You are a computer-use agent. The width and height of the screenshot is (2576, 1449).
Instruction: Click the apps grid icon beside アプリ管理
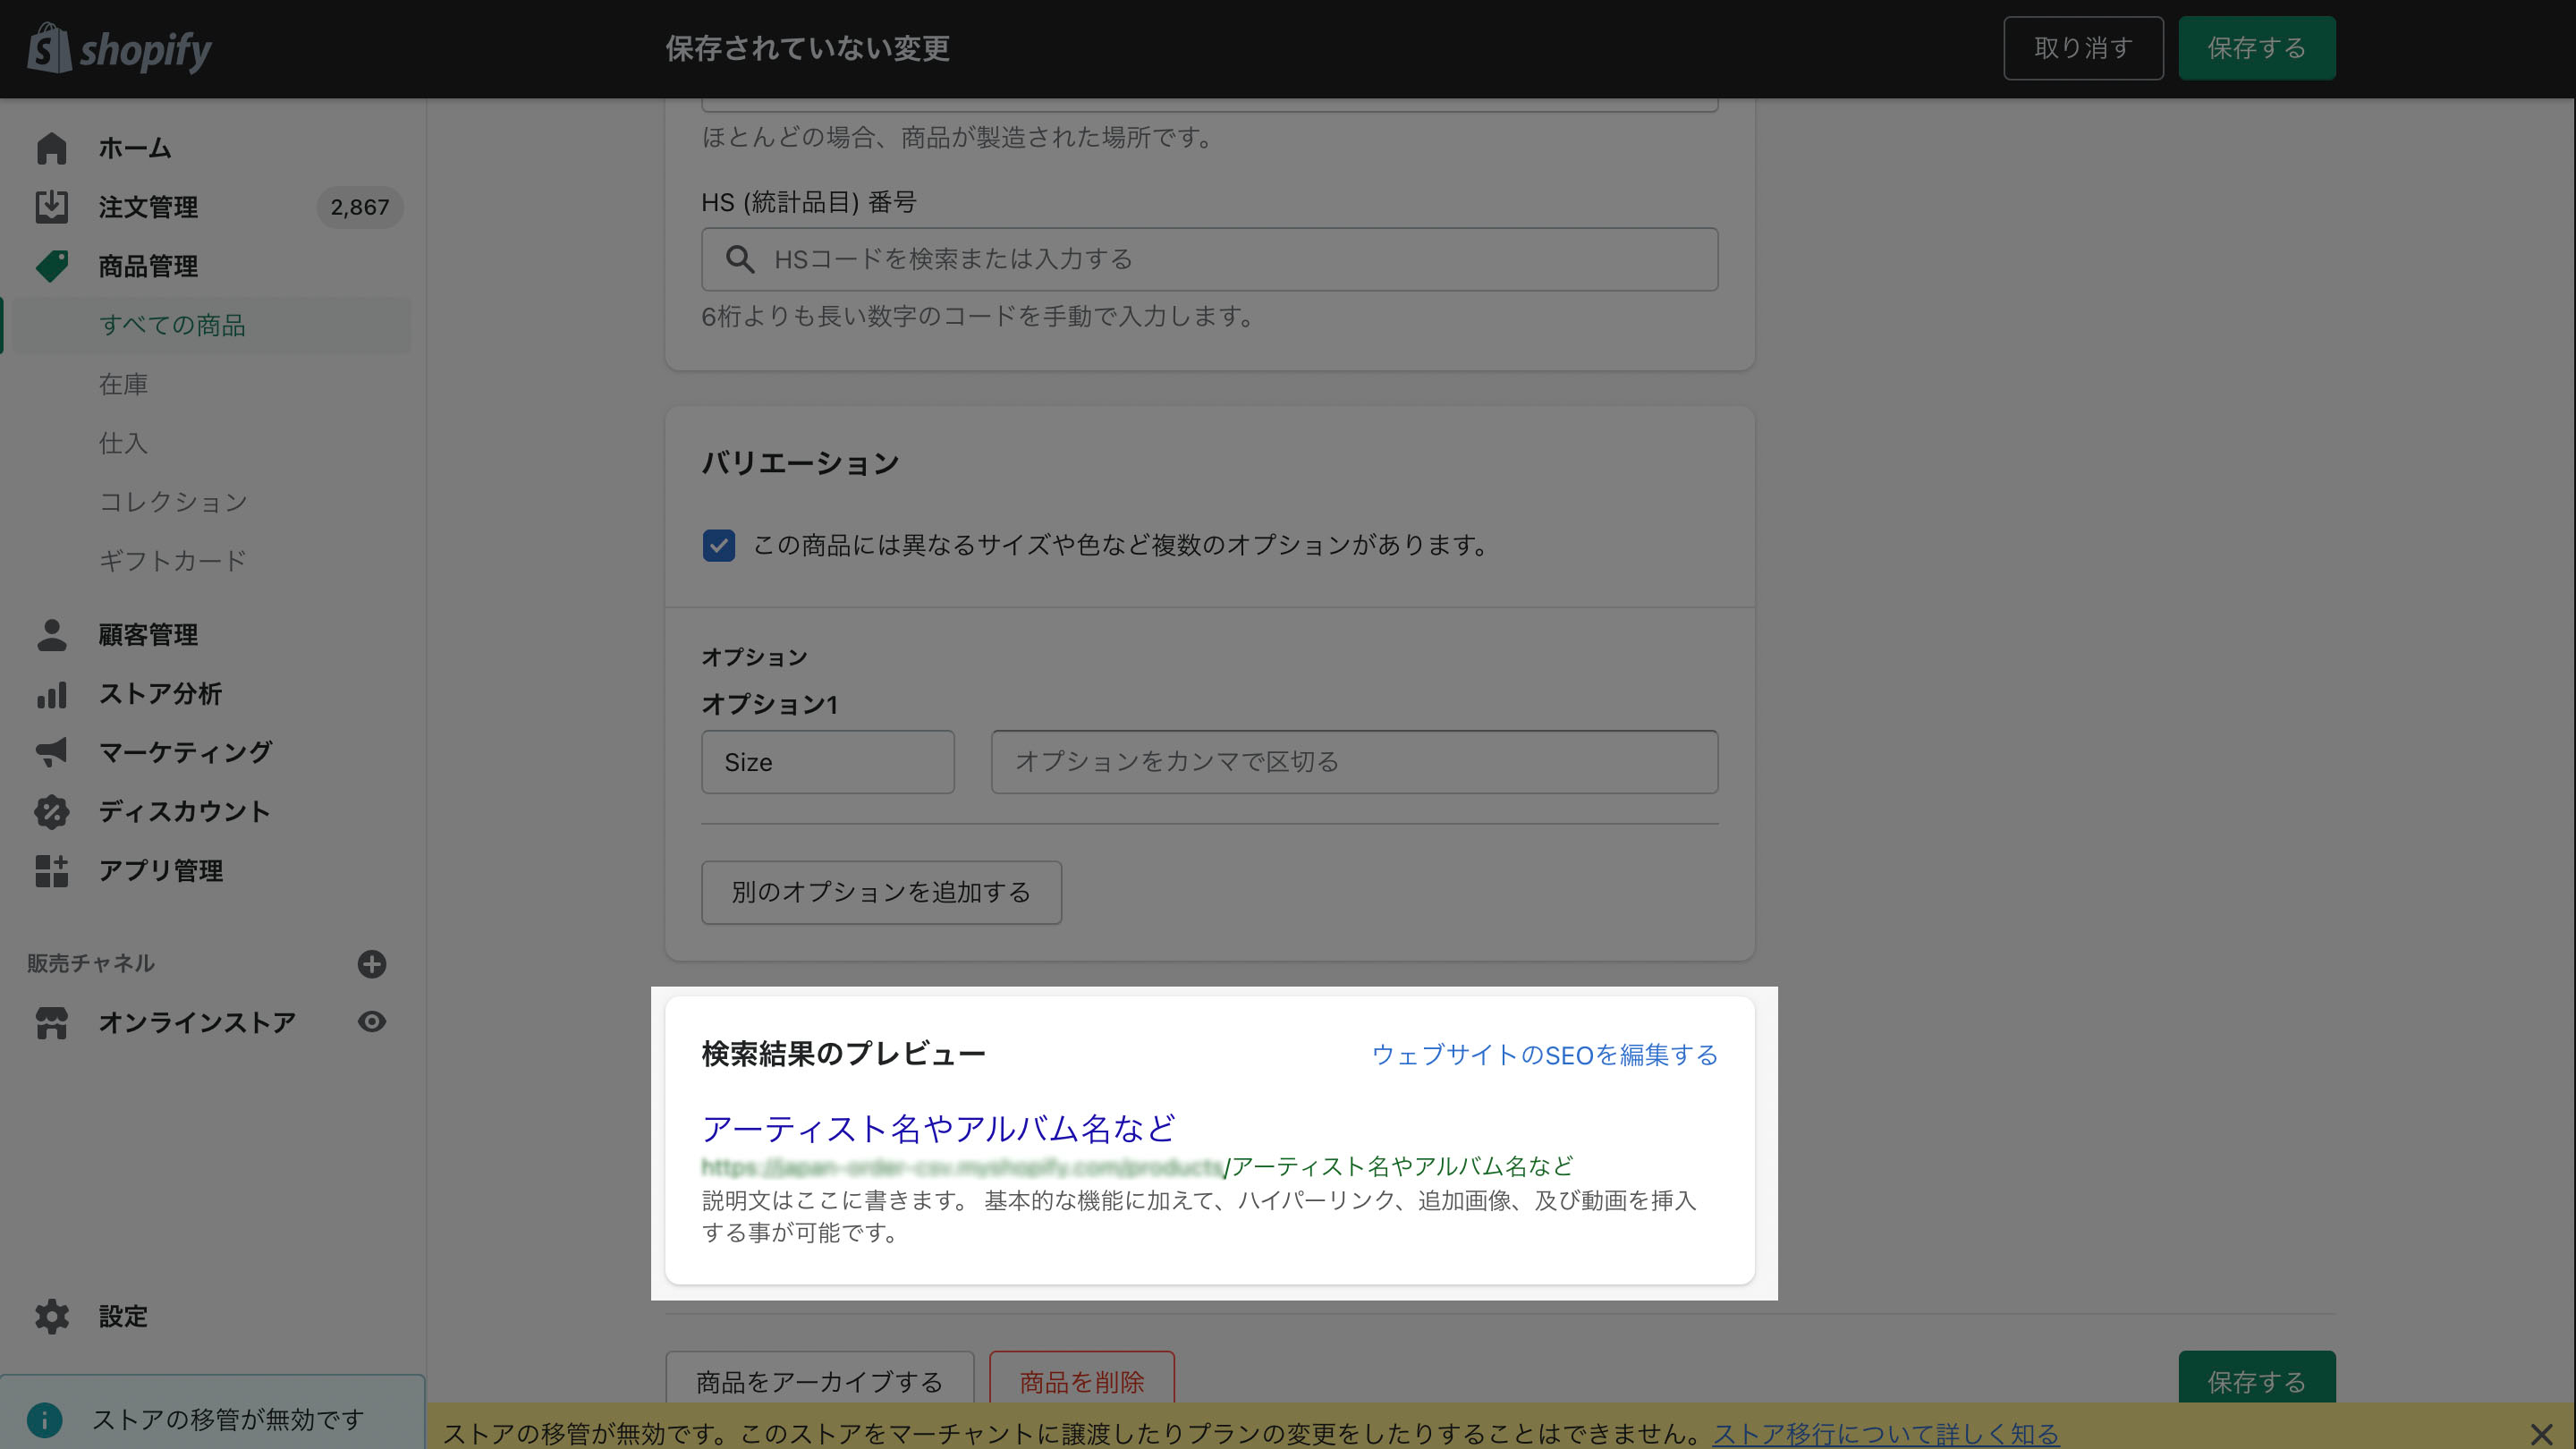coord(51,870)
